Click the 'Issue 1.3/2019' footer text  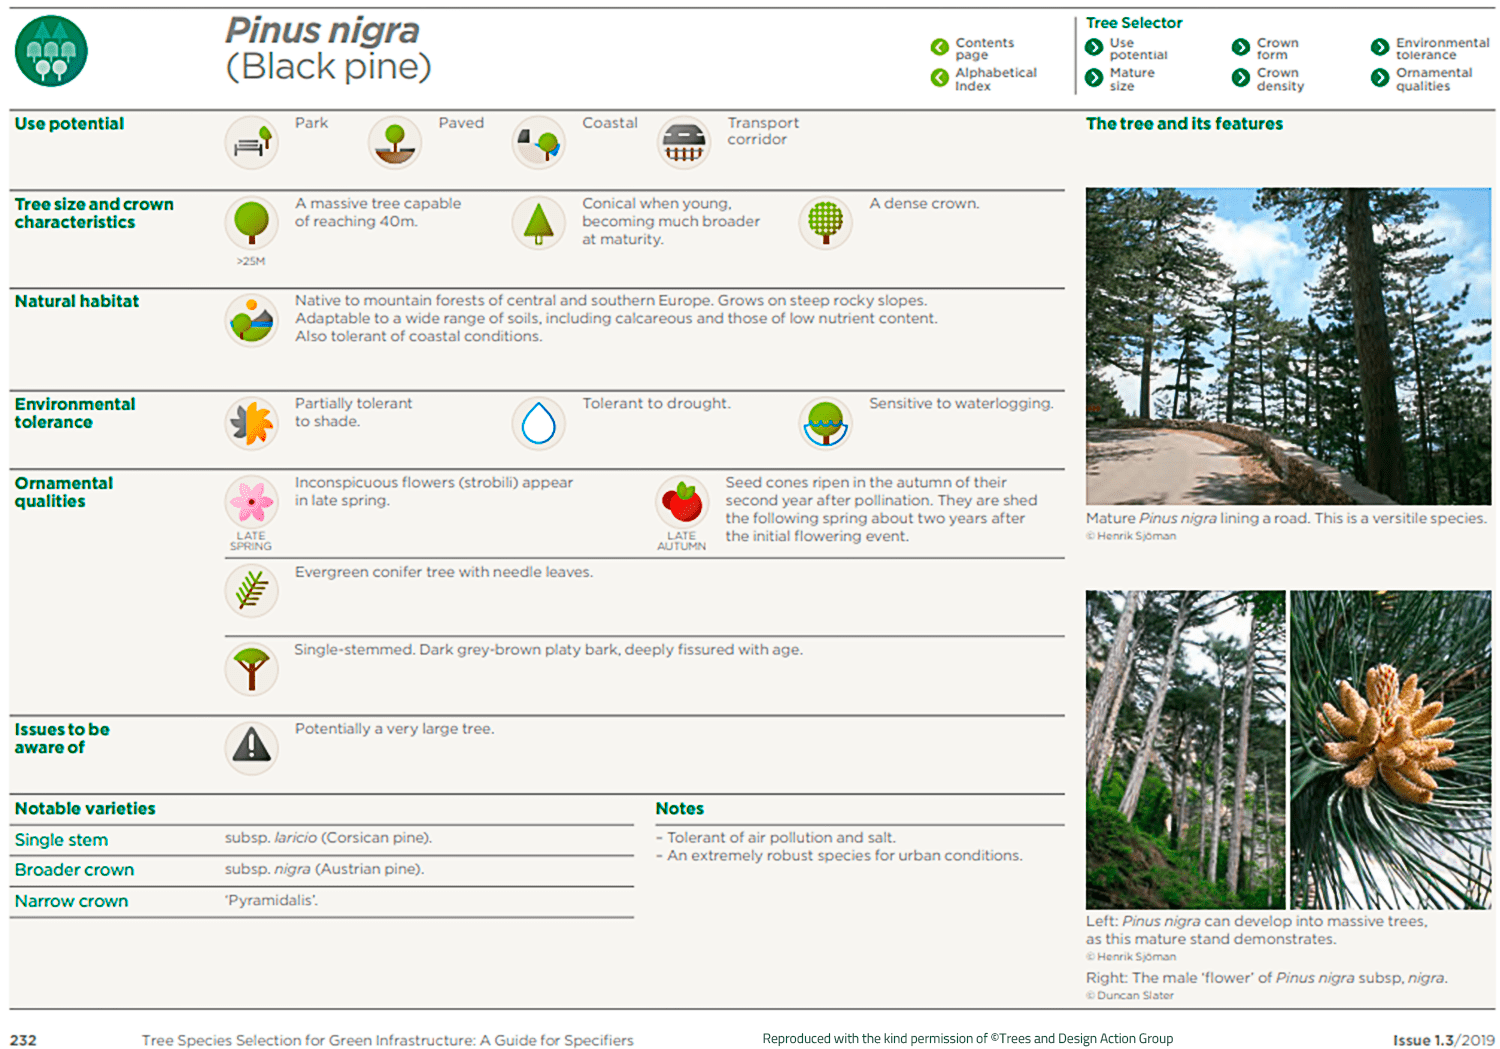coord(1444,1040)
